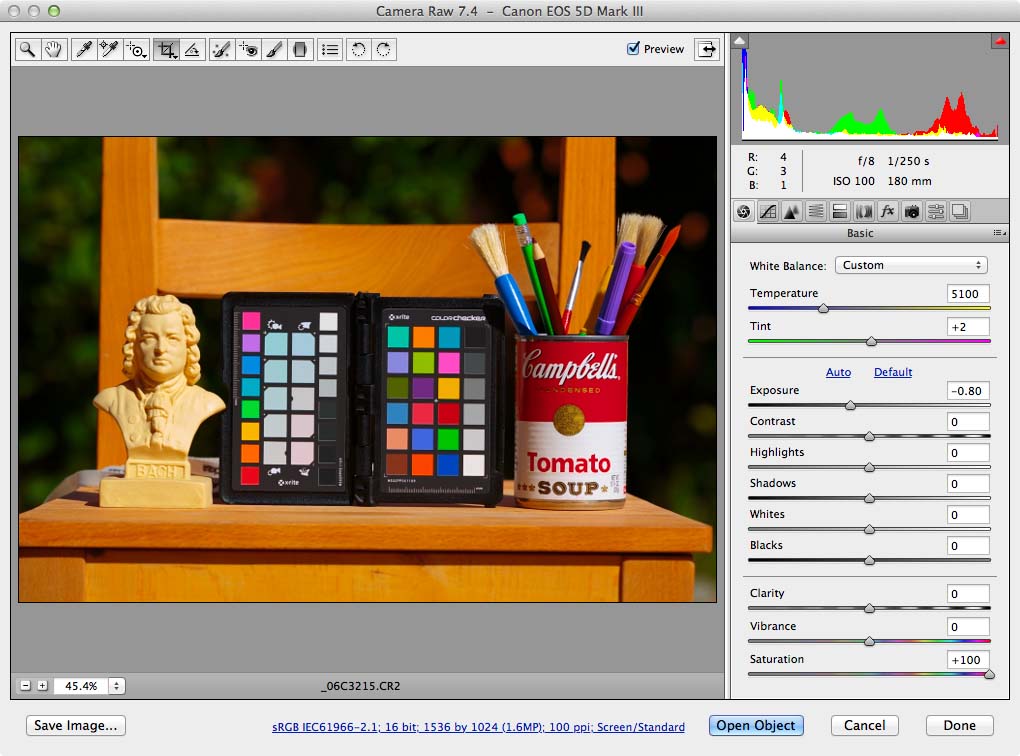This screenshot has width=1020, height=756.
Task: Open the Camera Calibration panel tab
Action: [912, 211]
